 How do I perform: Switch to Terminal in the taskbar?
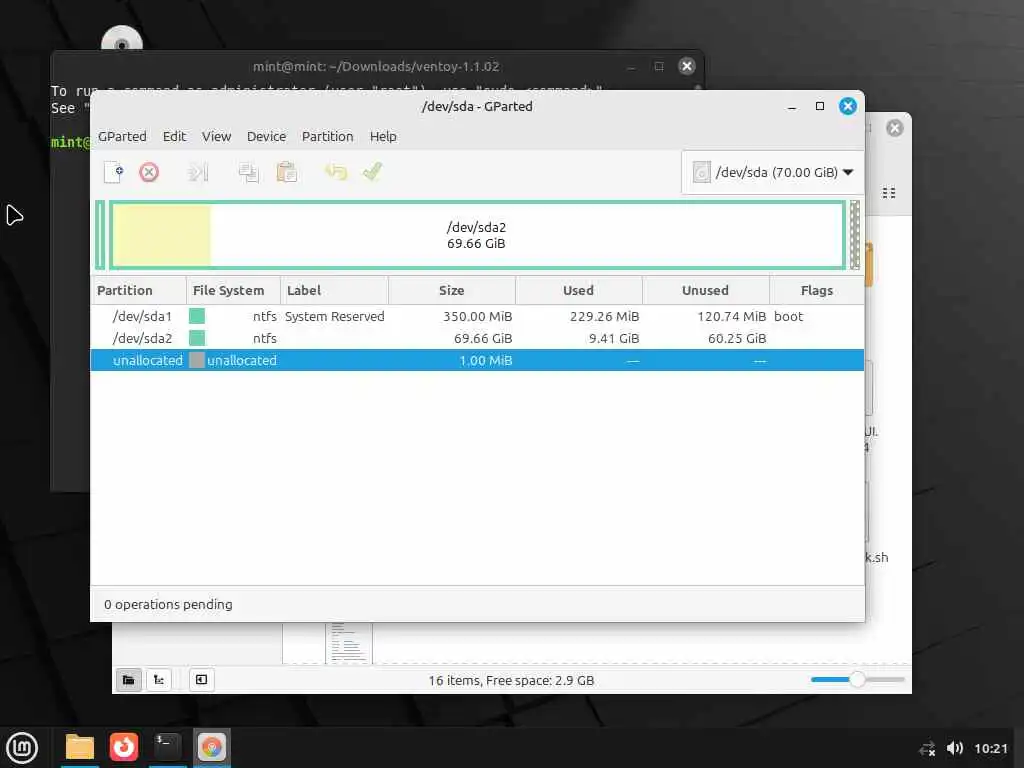point(167,747)
